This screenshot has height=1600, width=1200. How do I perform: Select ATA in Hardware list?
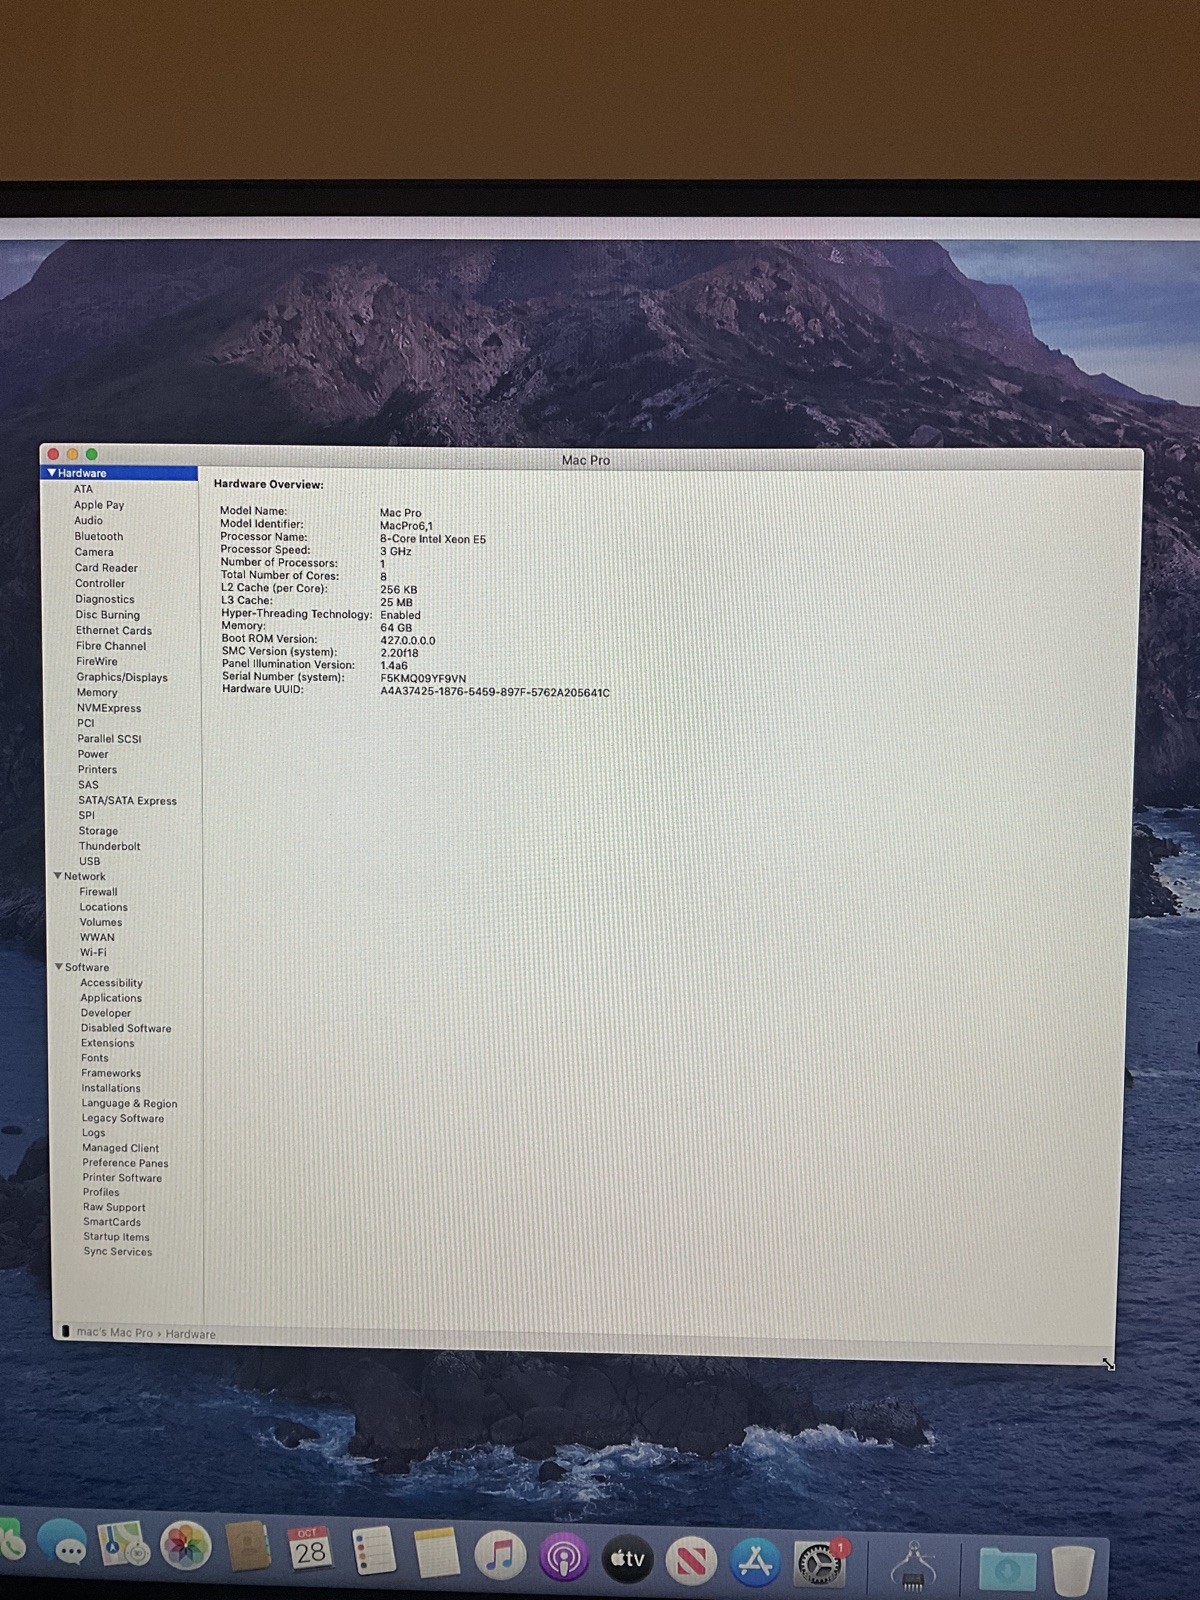tap(83, 489)
